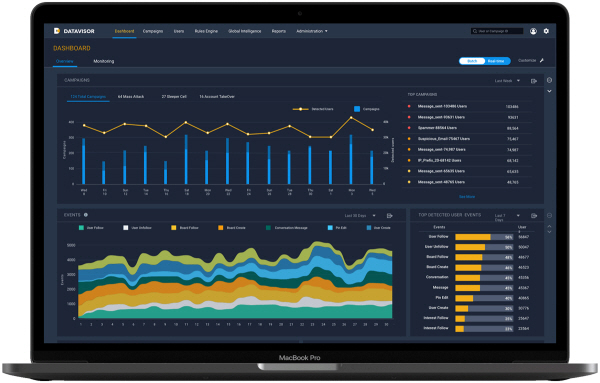Toggle User Follow legend series
The height and width of the screenshot is (383, 600).
click(x=91, y=228)
